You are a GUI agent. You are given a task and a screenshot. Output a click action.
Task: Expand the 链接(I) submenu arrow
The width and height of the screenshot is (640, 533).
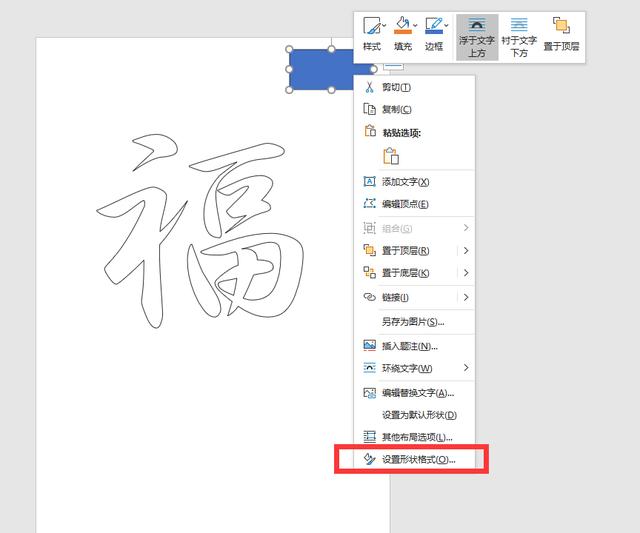(x=466, y=297)
